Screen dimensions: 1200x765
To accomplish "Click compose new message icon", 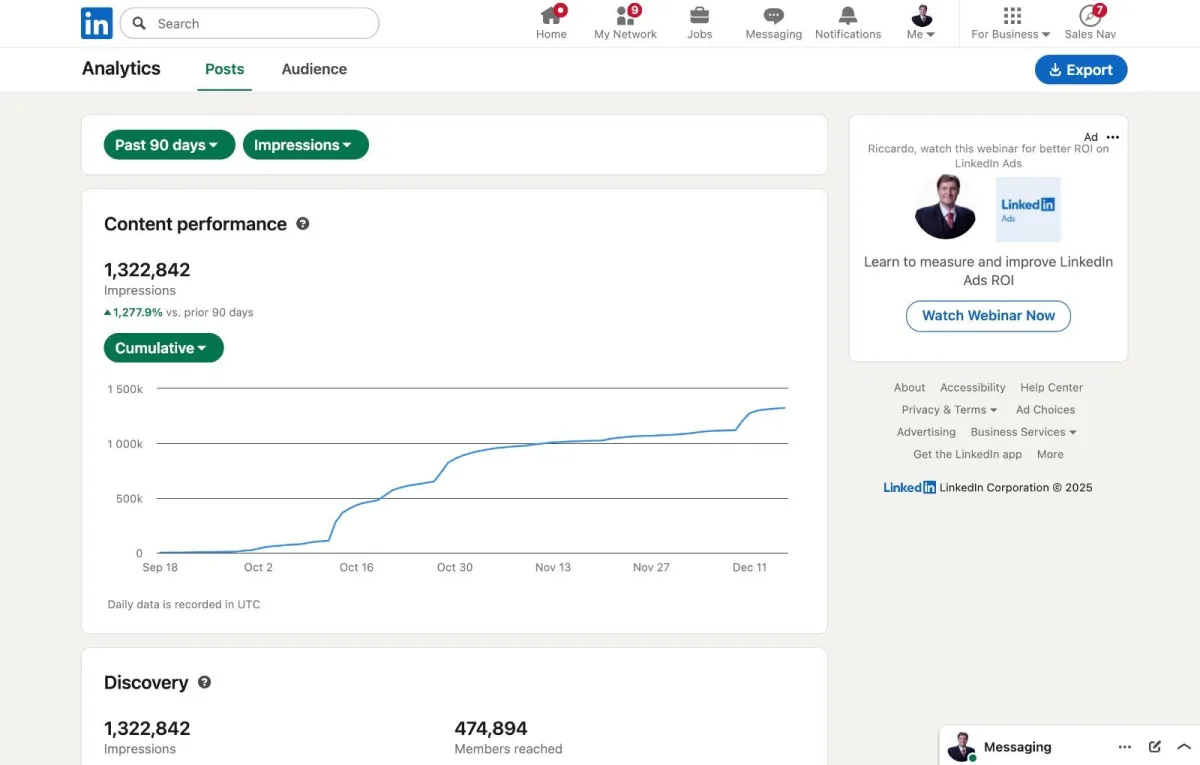I will (x=1155, y=747).
